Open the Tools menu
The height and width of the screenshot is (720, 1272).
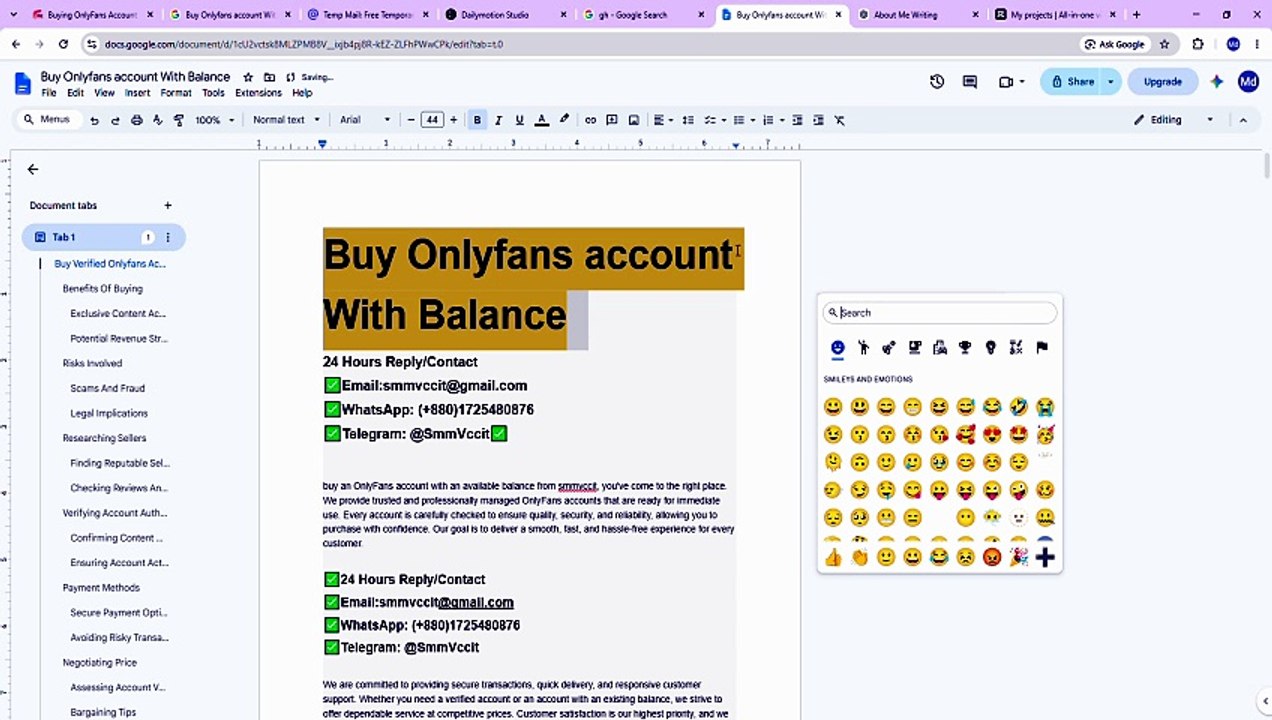click(213, 93)
